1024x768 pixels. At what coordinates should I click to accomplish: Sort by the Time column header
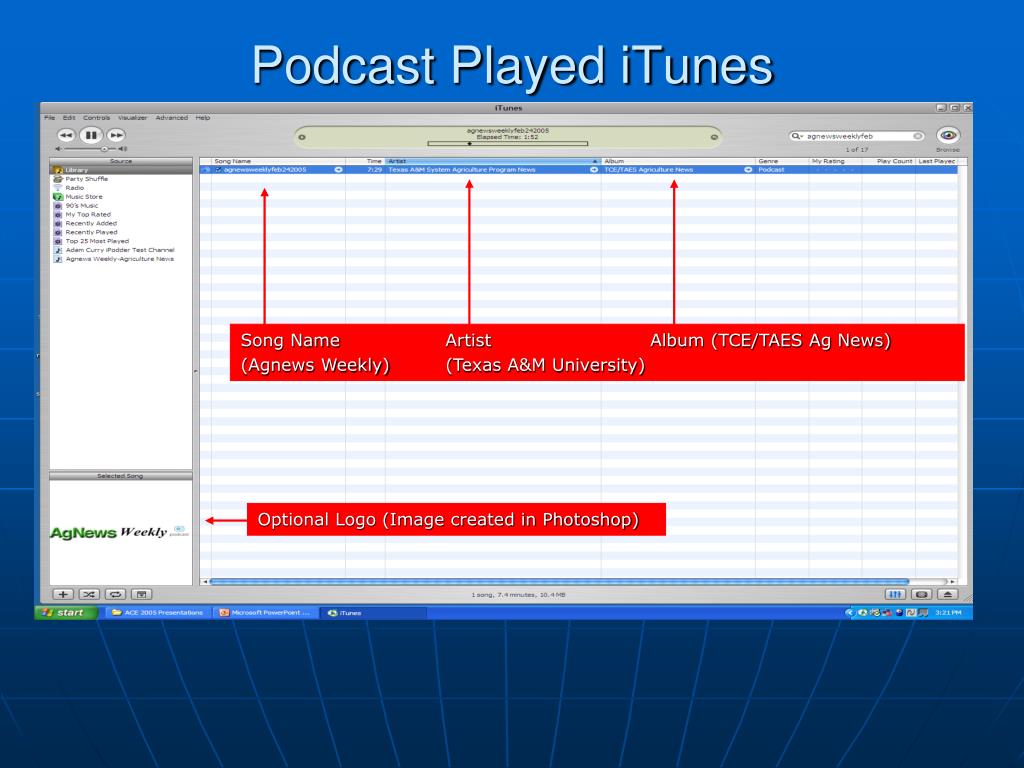pos(365,161)
